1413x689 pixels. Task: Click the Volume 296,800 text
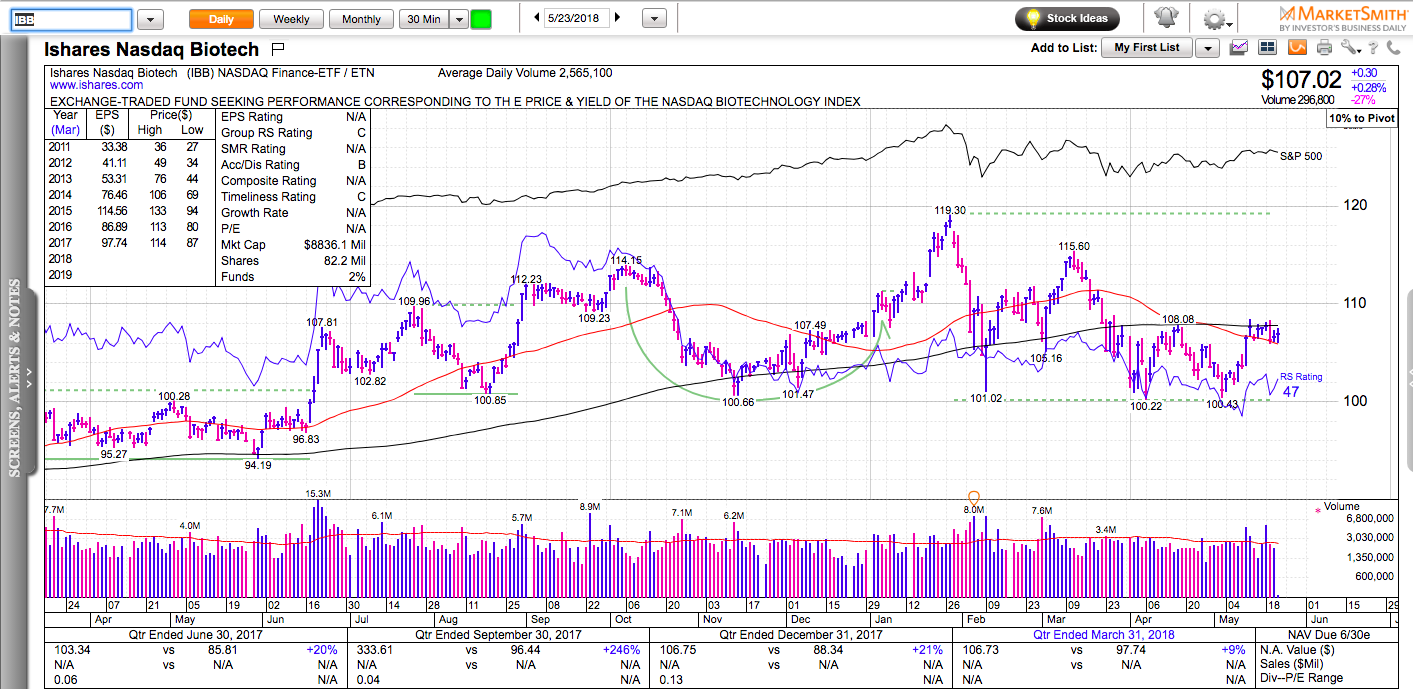point(1298,100)
